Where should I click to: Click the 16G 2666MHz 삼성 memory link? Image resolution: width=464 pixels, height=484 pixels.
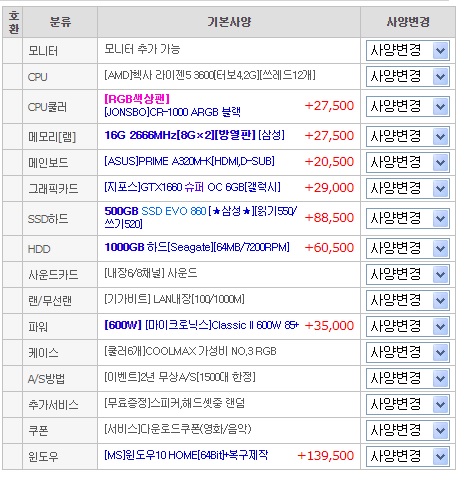pos(195,135)
